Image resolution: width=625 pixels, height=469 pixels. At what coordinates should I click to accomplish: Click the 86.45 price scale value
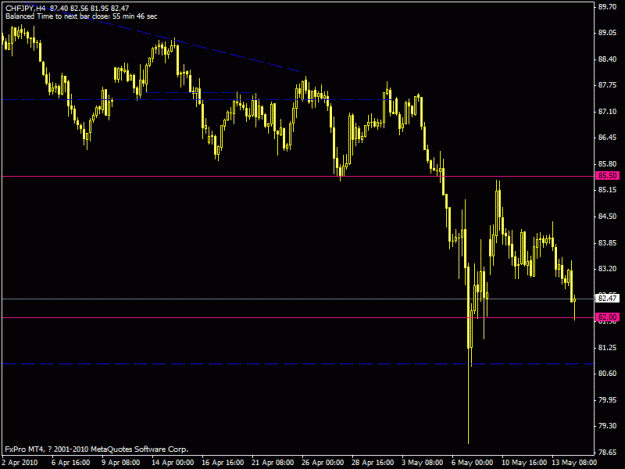pyautogui.click(x=607, y=137)
